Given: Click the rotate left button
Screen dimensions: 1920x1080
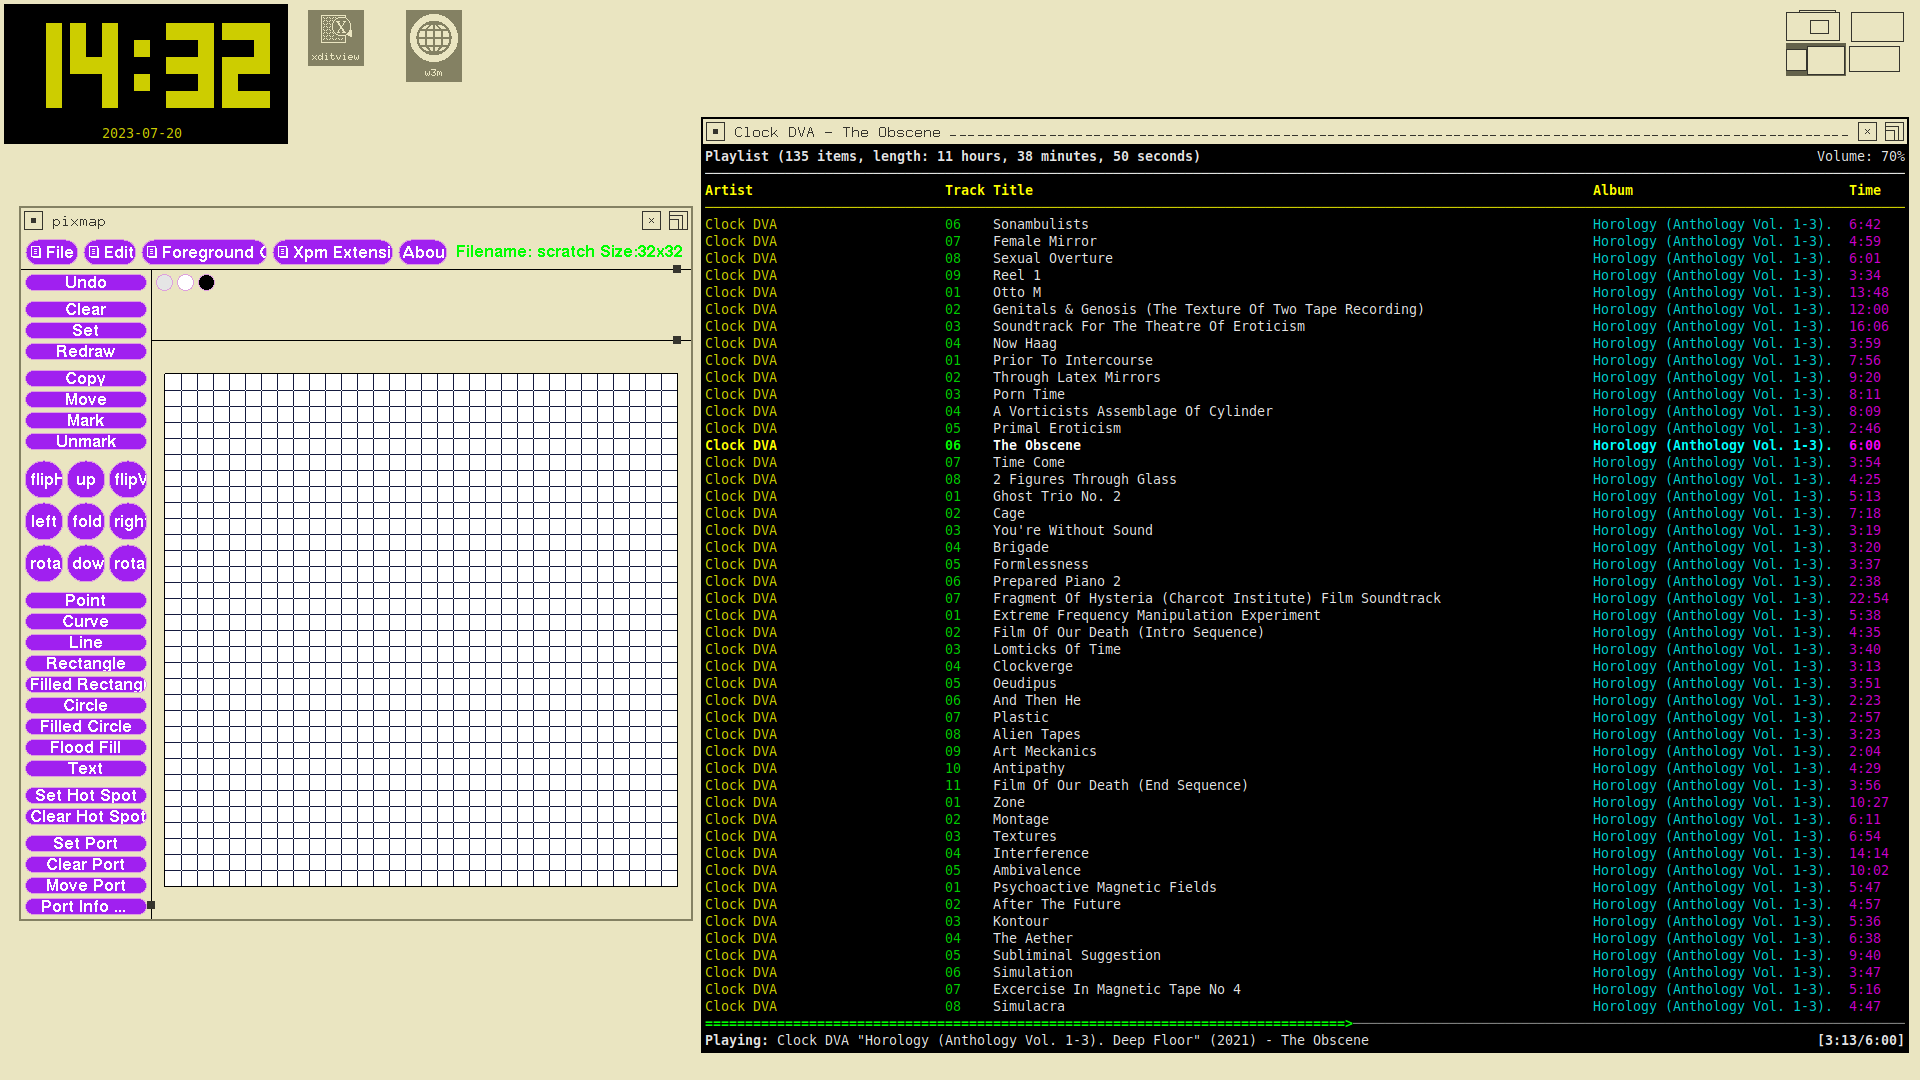Looking at the screenshot, I should [x=44, y=564].
